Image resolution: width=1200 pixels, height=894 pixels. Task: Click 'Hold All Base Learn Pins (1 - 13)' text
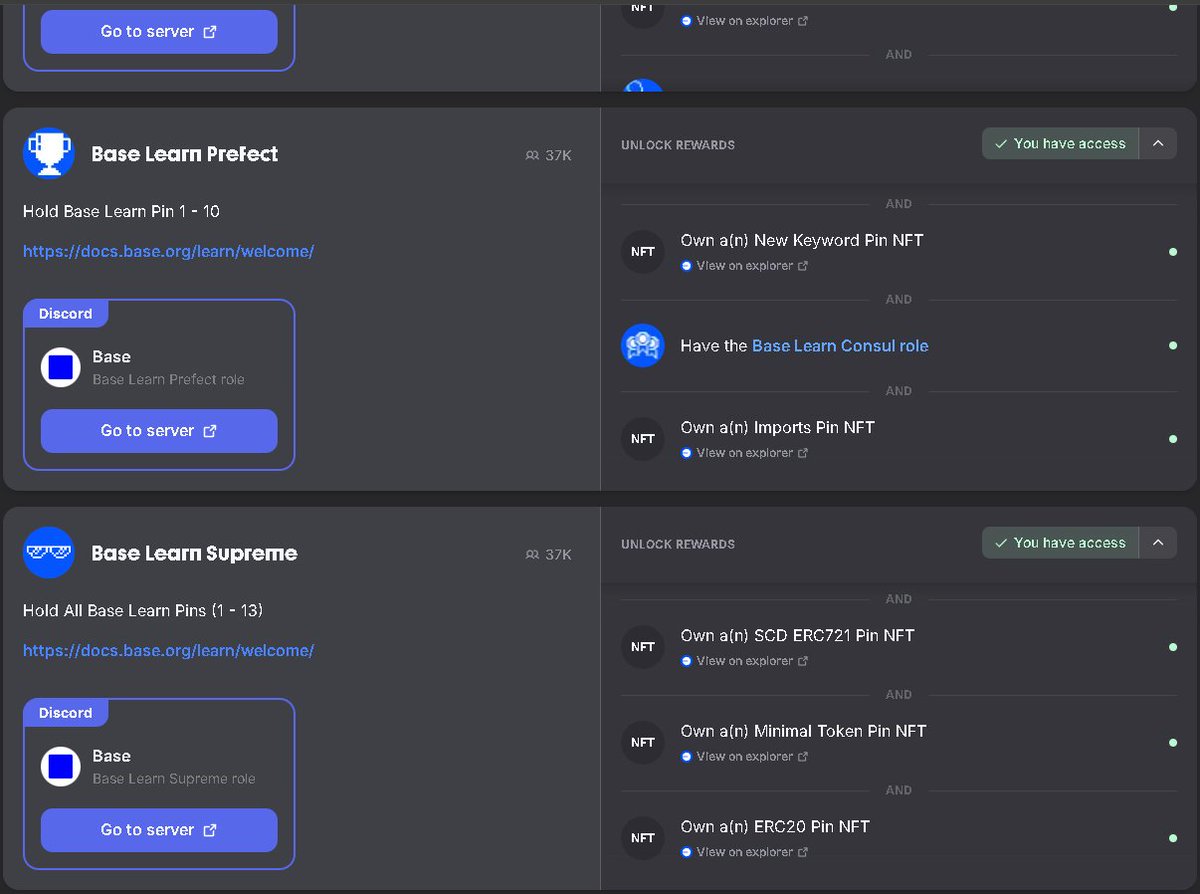click(x=143, y=610)
